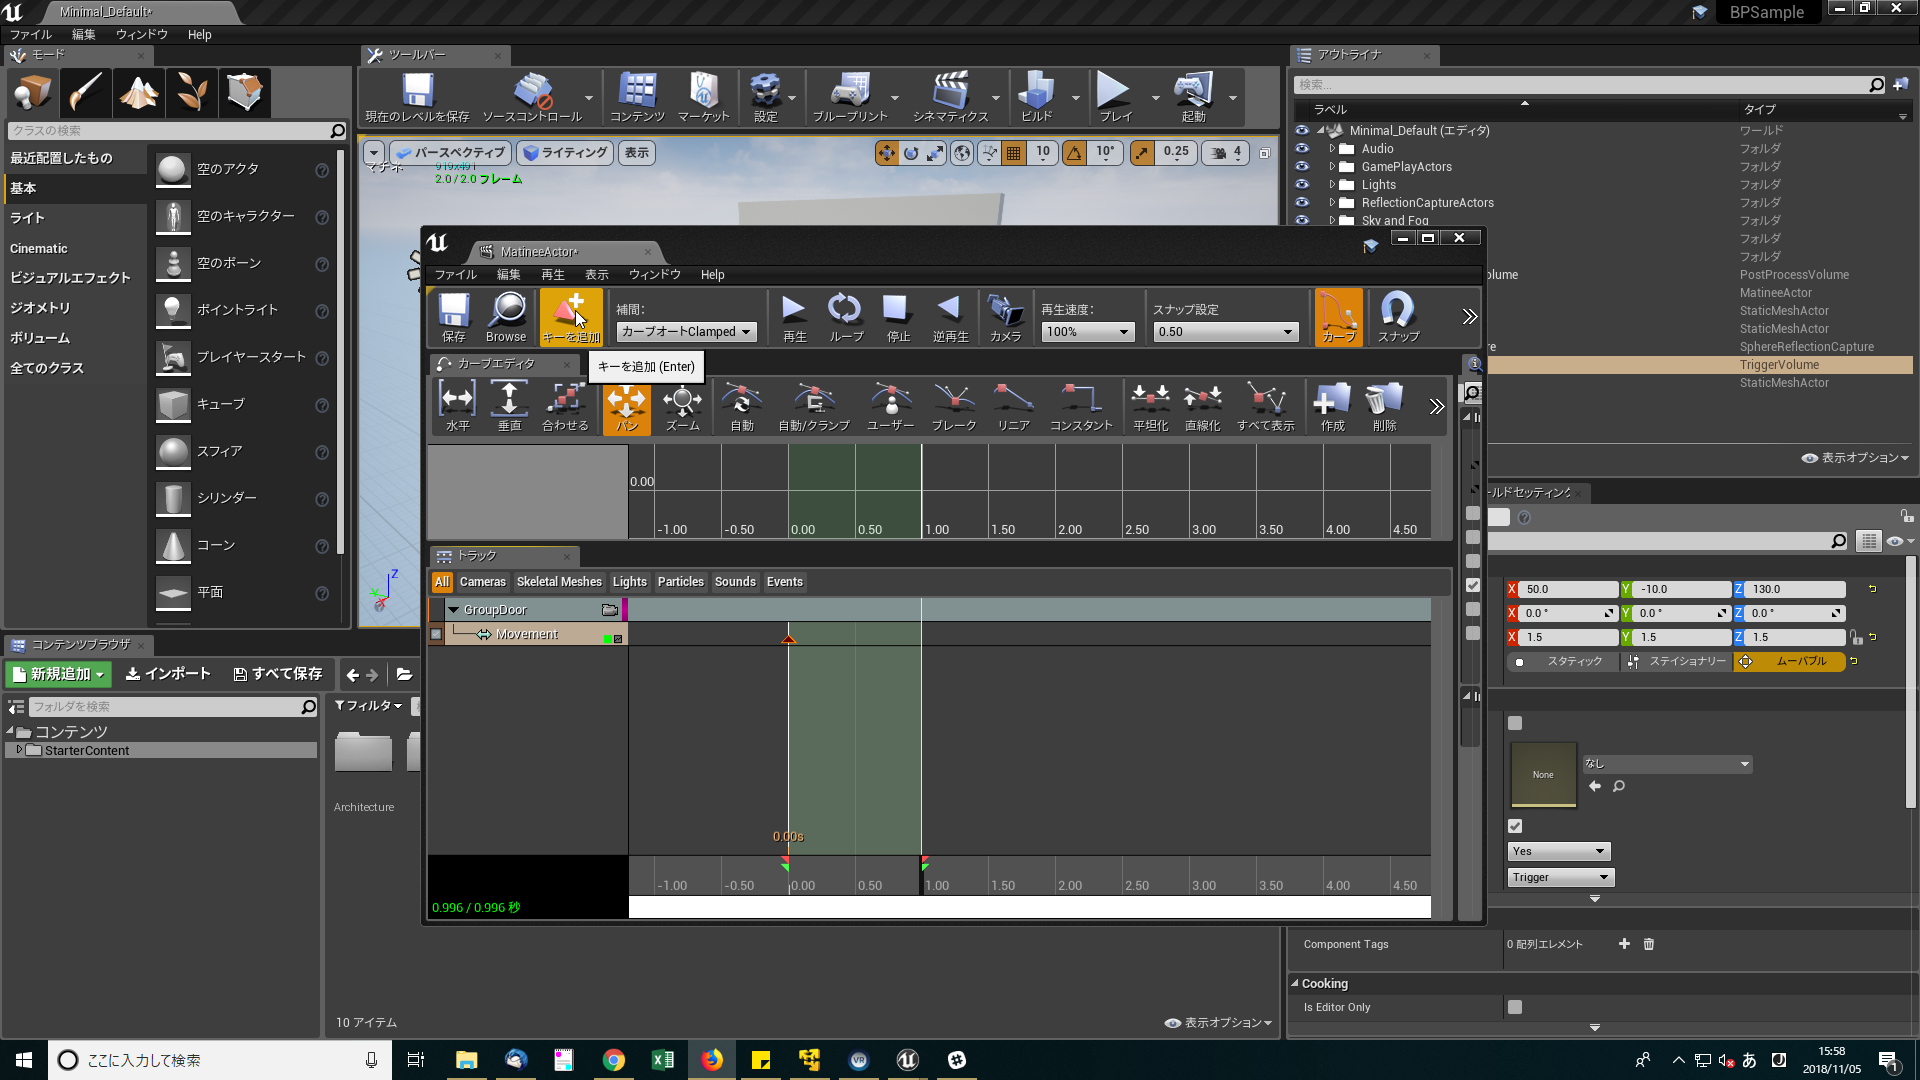Viewport: 1920px width, 1080px height.
Task: Toggle visibility eye for GamePlayActors folder
Action: coord(1302,167)
